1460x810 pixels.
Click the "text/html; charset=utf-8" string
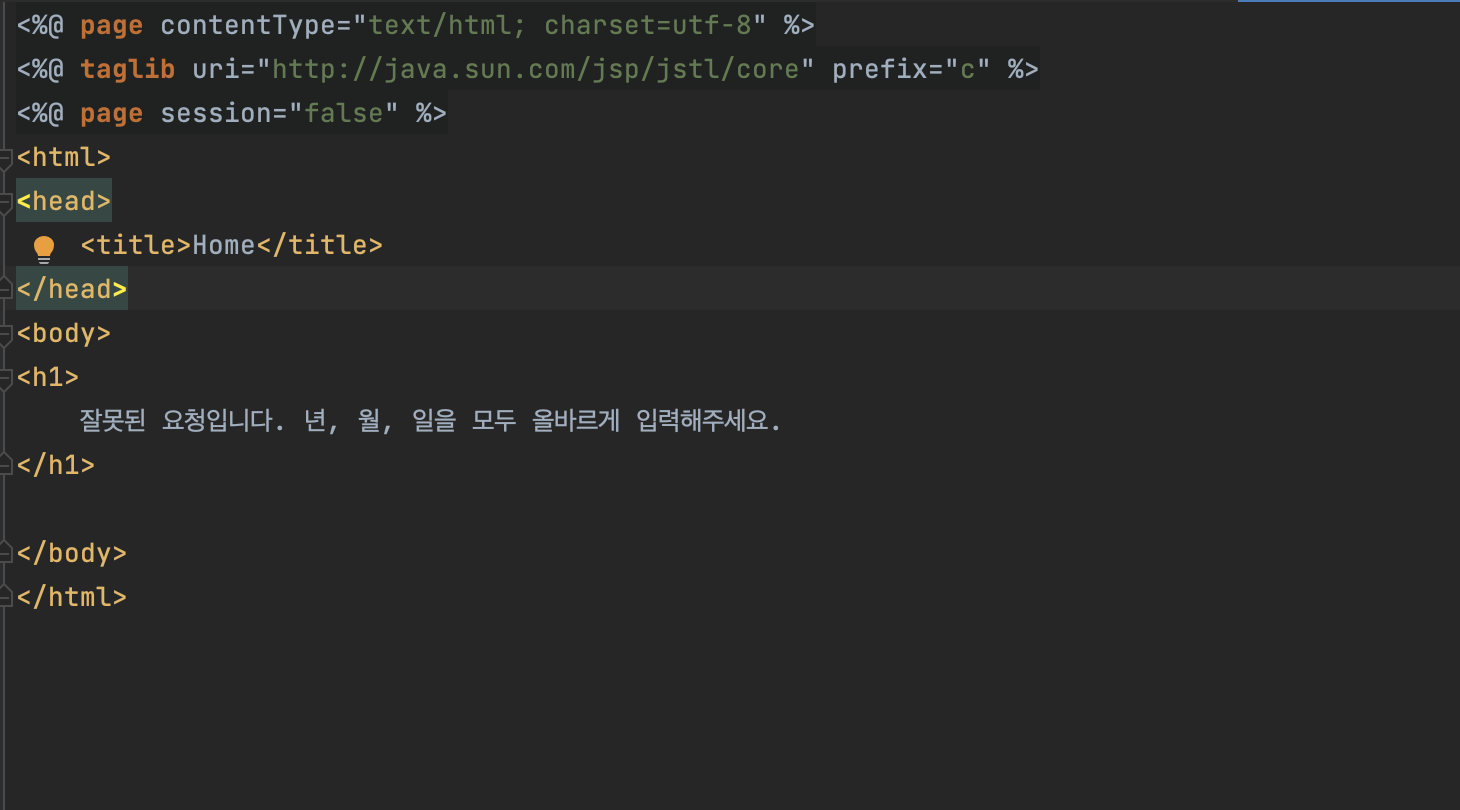(x=560, y=25)
